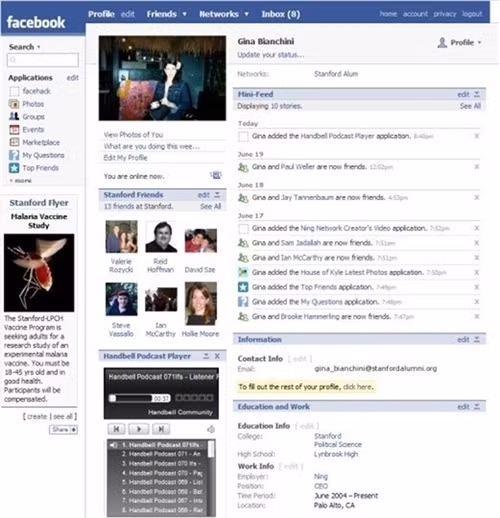Select playlist item 'Handbell Podcast 069'
The image size is (500, 518).
pyautogui.click(x=161, y=482)
